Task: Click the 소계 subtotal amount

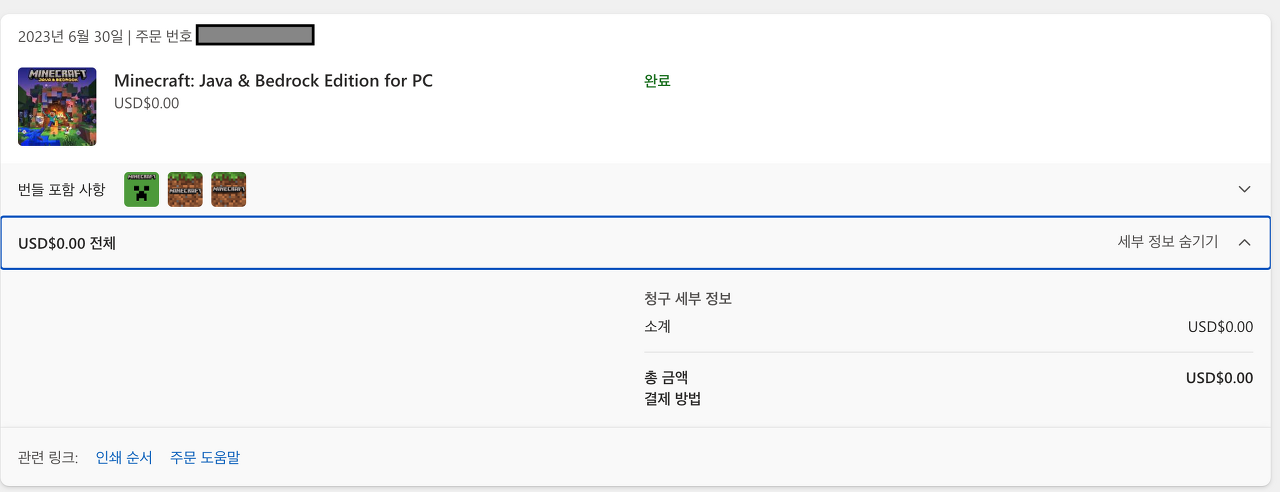Action: coord(1219,327)
